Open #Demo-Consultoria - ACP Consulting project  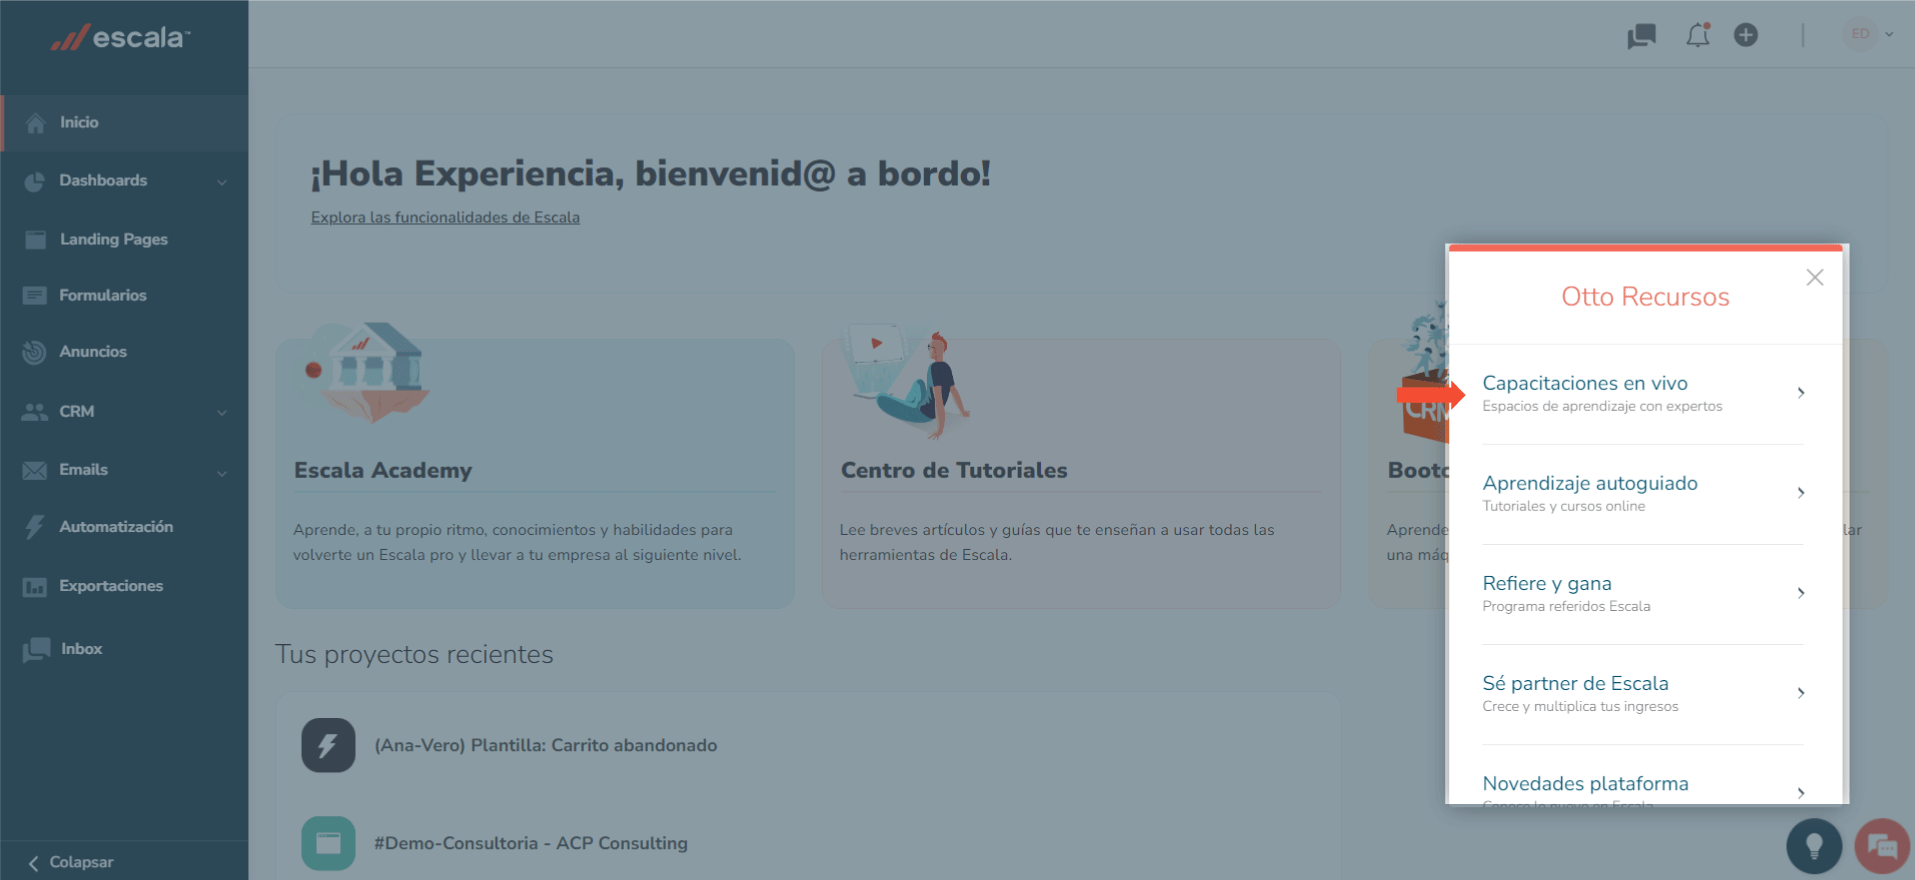[x=531, y=843]
